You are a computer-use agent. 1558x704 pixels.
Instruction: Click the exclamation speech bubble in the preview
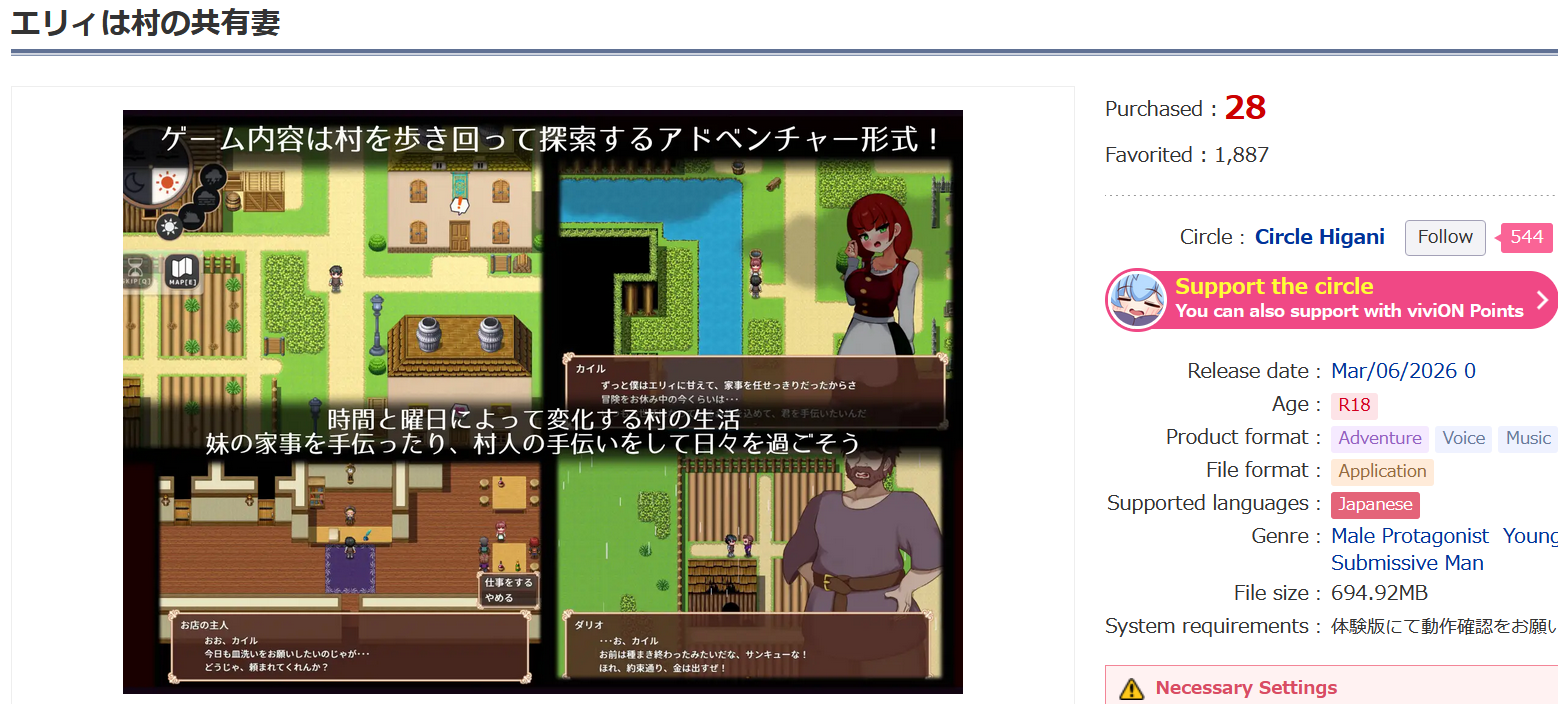pos(459,206)
